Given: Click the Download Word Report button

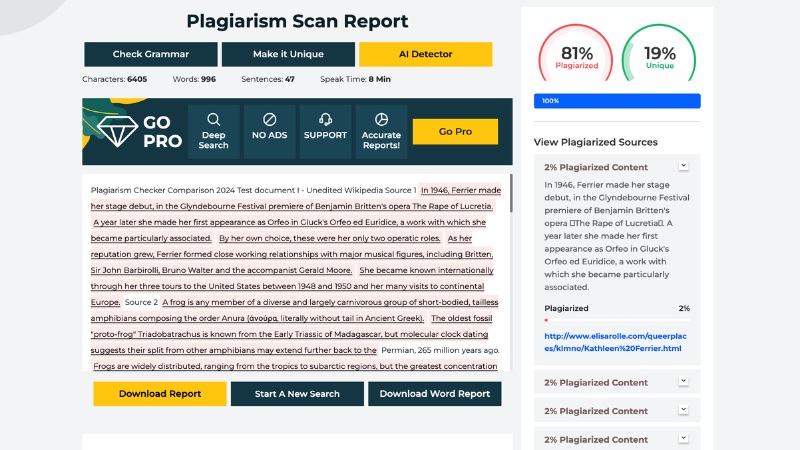Looking at the screenshot, I should [434, 394].
